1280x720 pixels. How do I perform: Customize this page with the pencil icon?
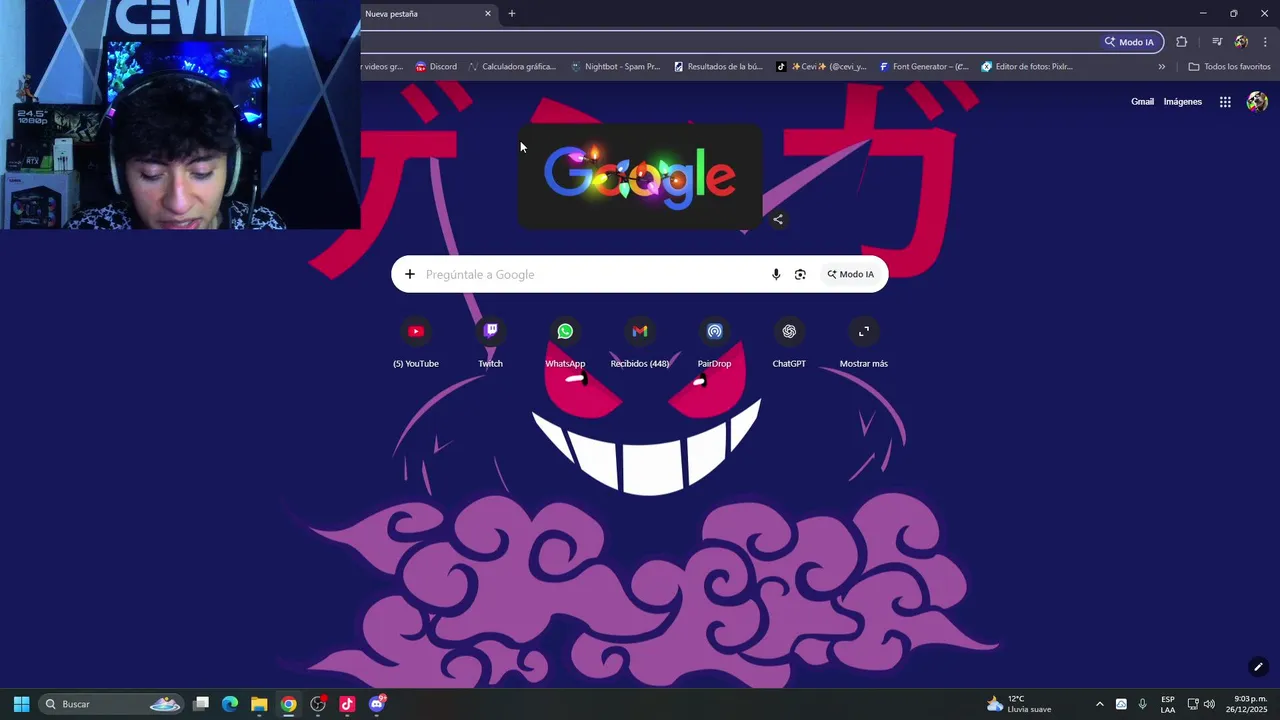coord(1258,667)
